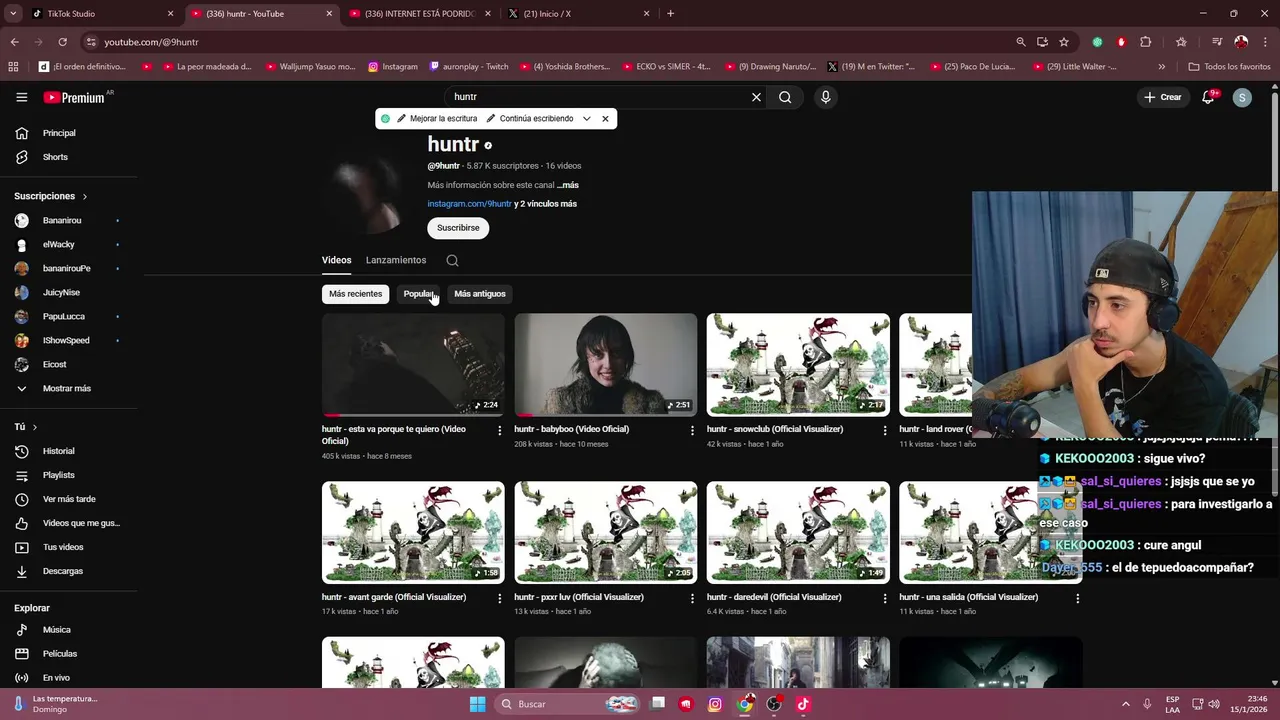Open options for avant garde visualizer
1280x720 pixels.
pyautogui.click(x=500, y=598)
